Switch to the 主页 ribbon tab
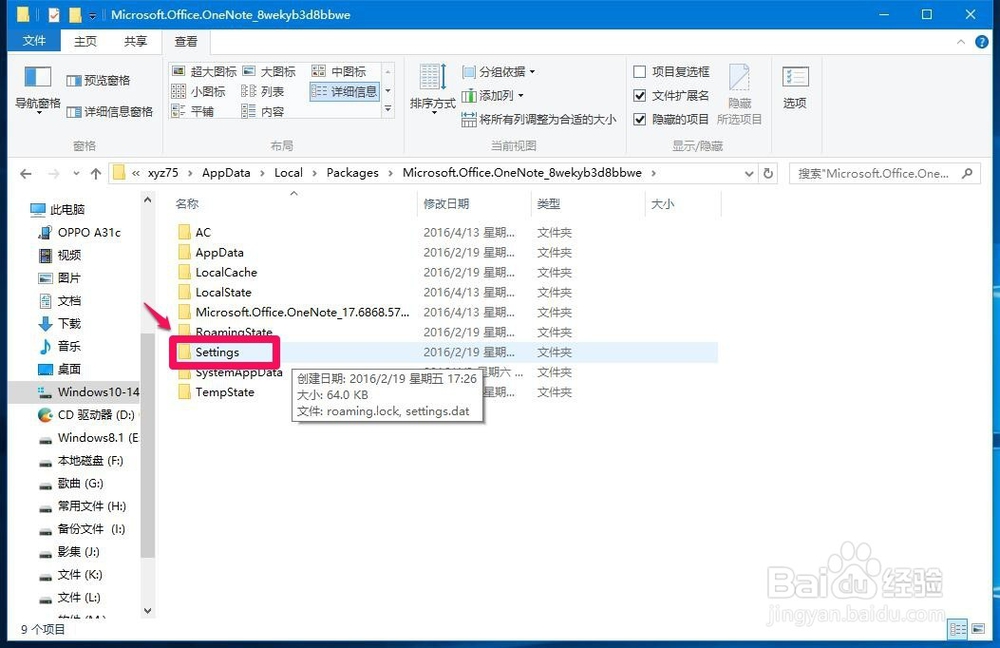The height and width of the screenshot is (648, 1000). (x=85, y=40)
